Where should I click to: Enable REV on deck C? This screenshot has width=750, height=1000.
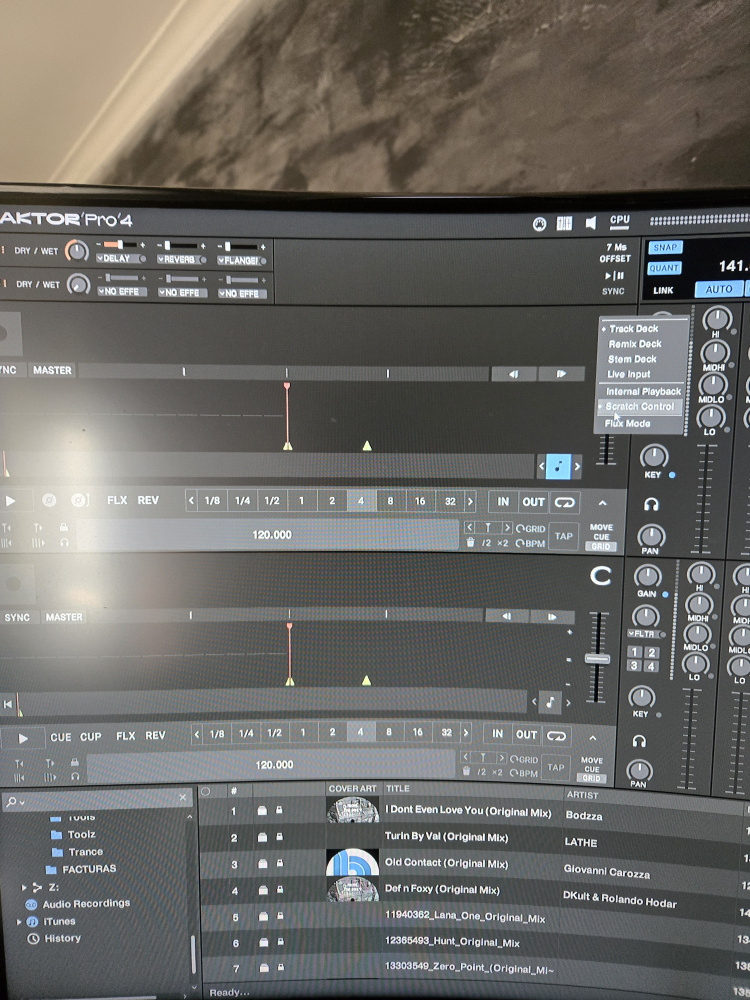coord(155,735)
